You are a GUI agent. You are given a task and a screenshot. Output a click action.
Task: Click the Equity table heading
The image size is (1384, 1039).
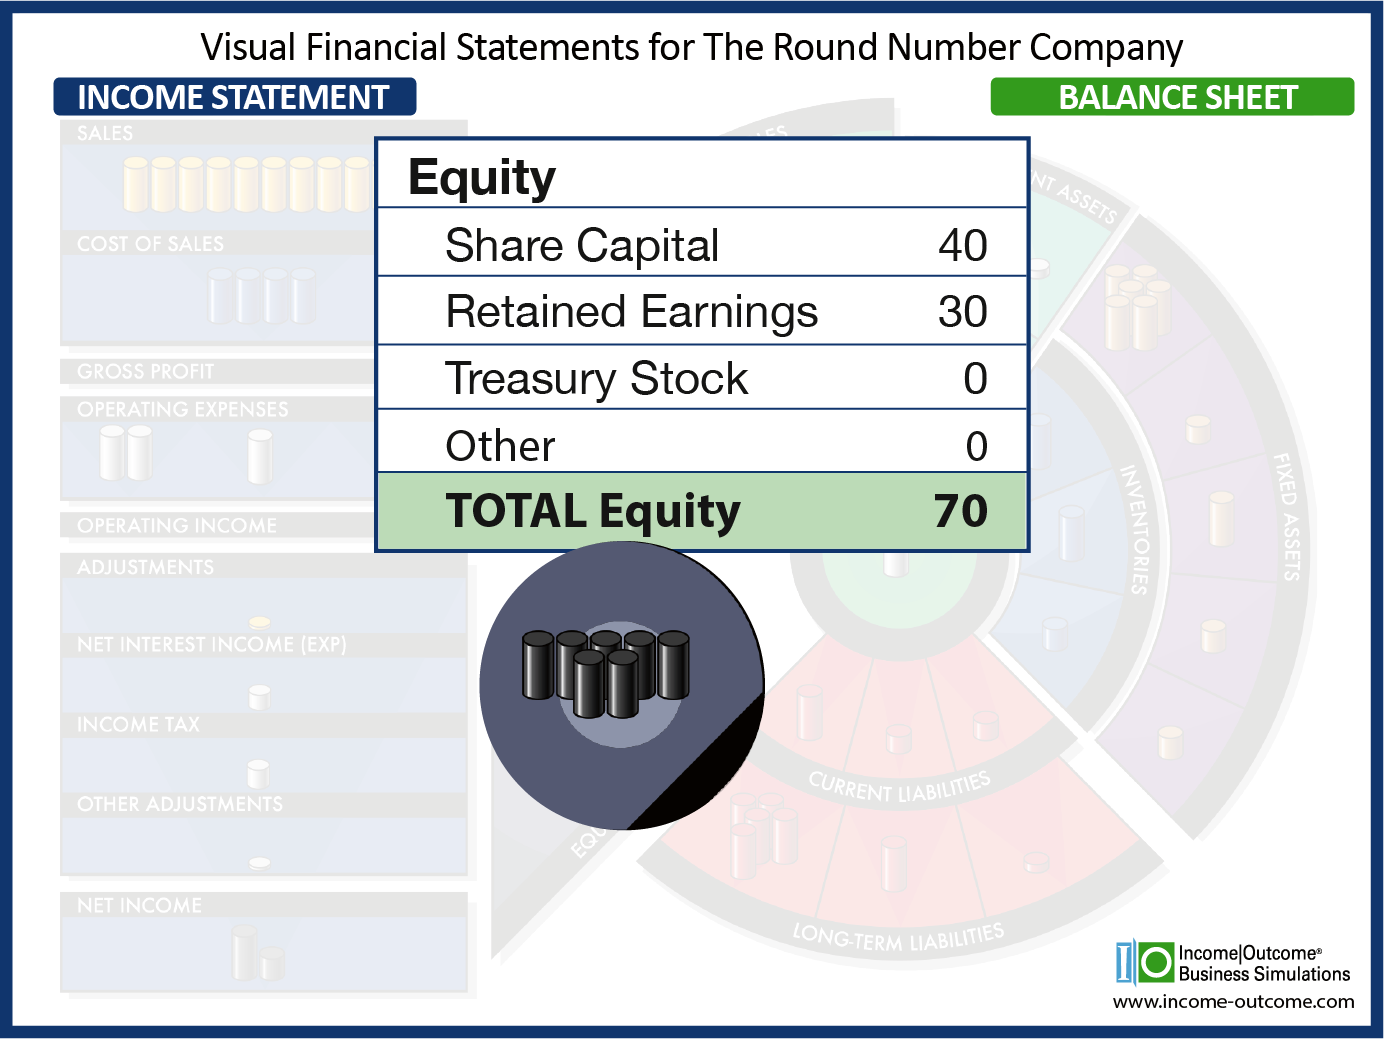pyautogui.click(x=482, y=177)
